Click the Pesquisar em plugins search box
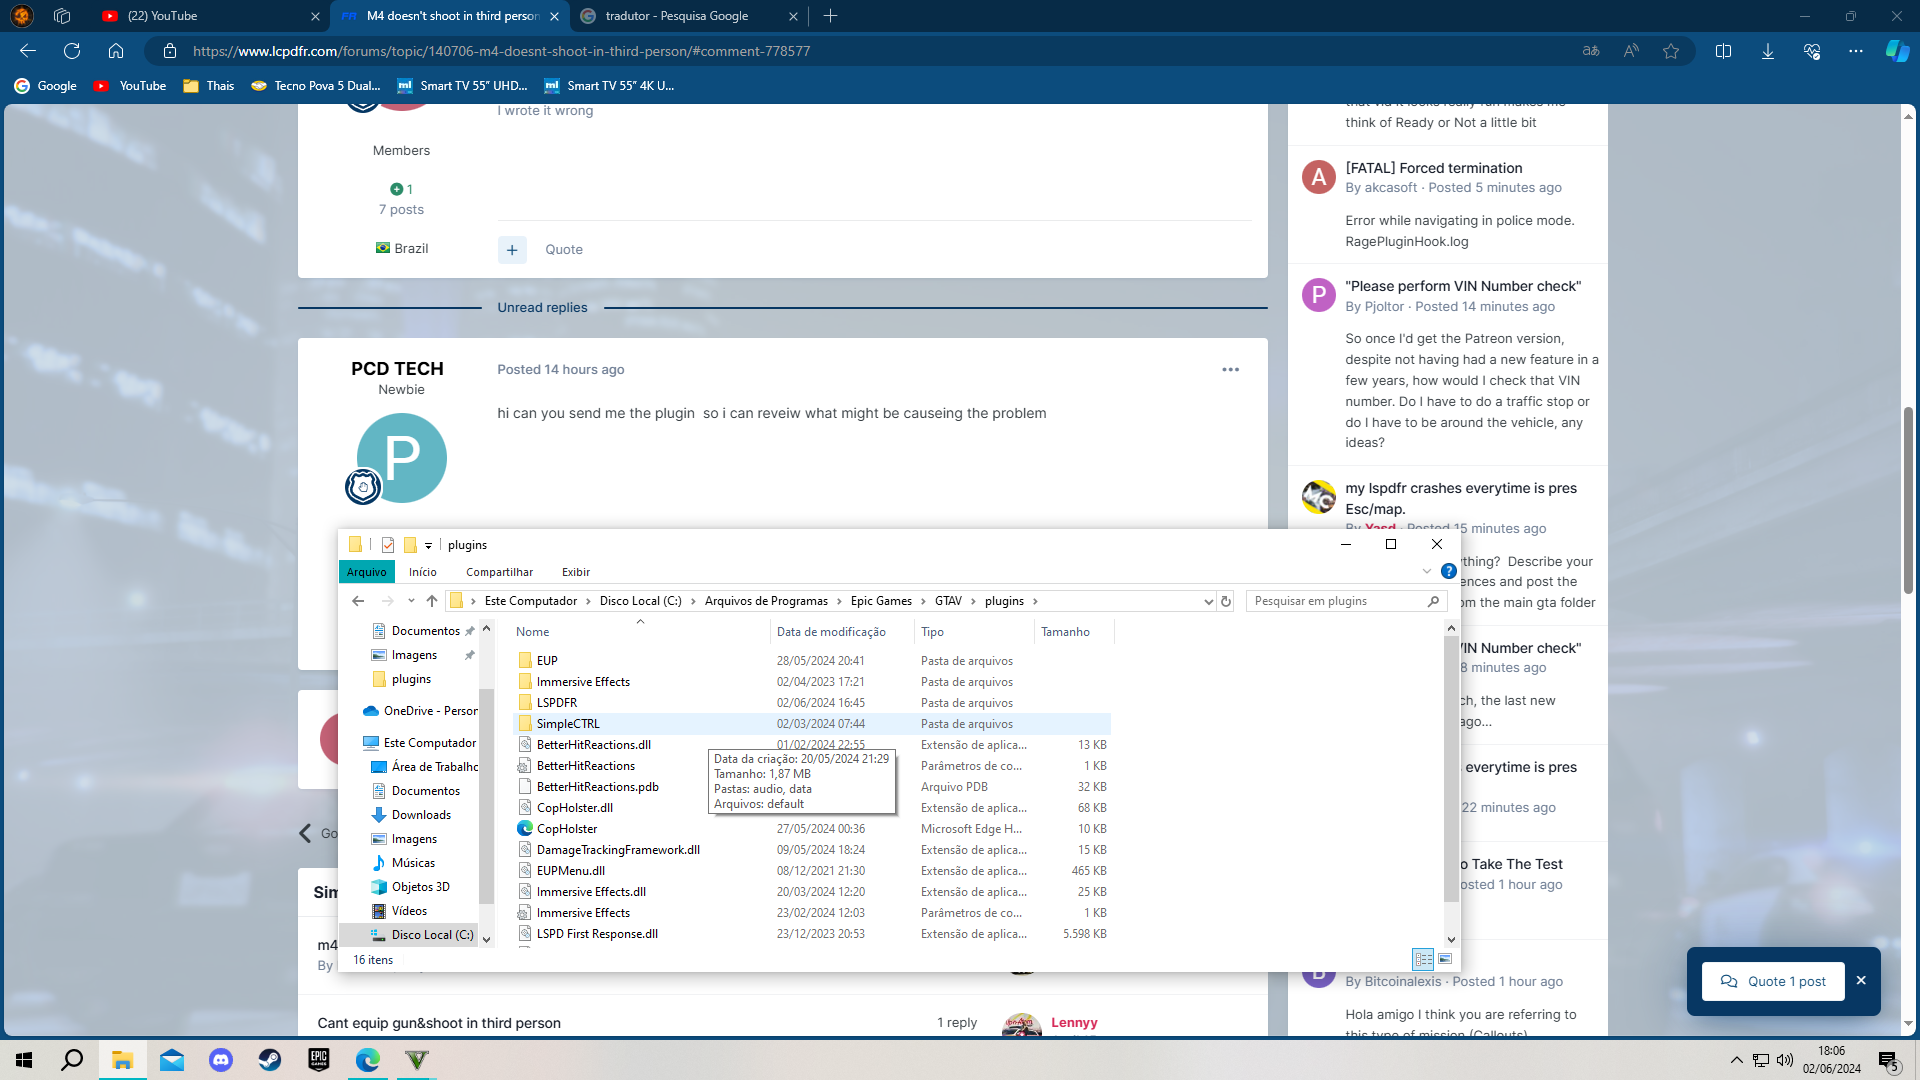1920x1080 pixels. 1335,601
